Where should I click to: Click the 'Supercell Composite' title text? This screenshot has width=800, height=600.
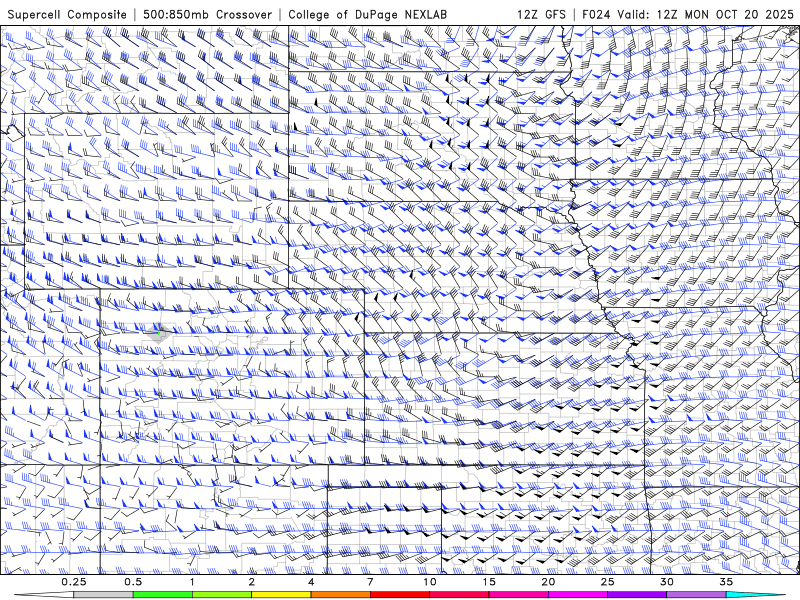(x=67, y=14)
